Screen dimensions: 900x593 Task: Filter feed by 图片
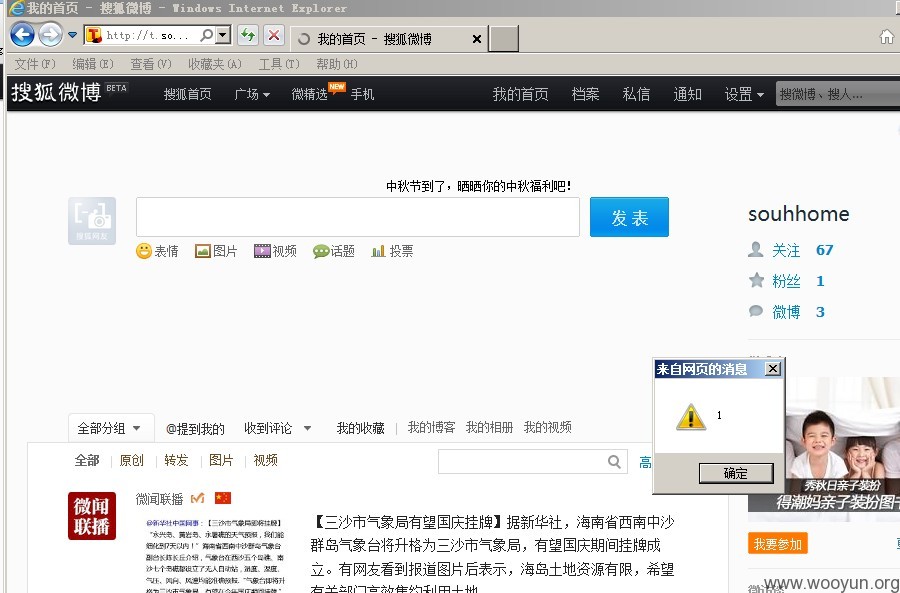(x=221, y=460)
